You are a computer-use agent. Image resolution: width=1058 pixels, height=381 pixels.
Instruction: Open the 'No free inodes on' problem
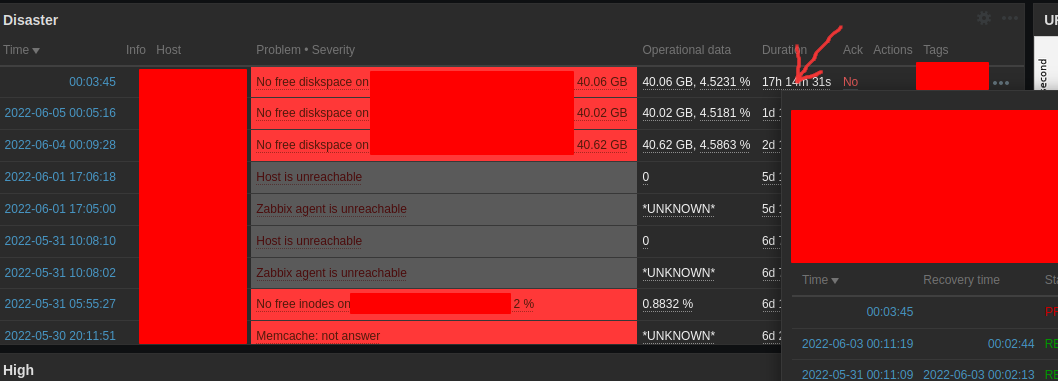click(303, 303)
